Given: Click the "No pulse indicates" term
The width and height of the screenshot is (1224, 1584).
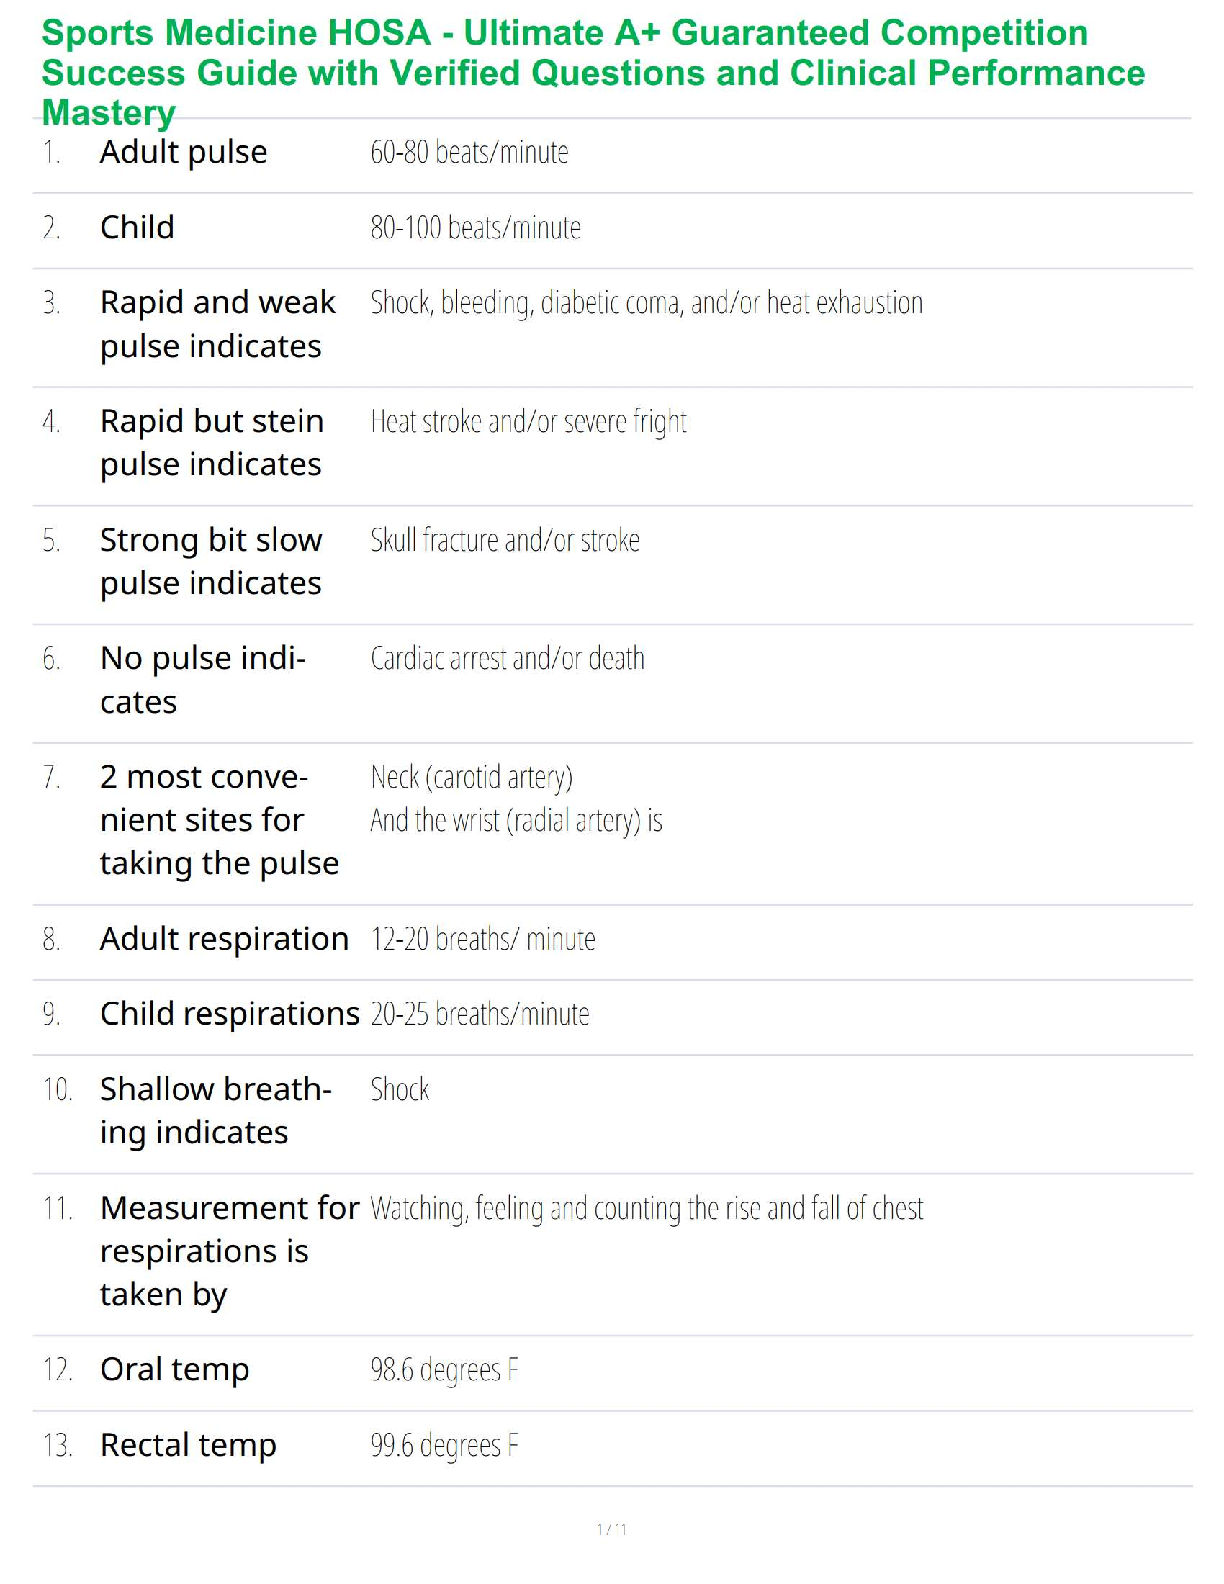Looking at the screenshot, I should pos(202,680).
